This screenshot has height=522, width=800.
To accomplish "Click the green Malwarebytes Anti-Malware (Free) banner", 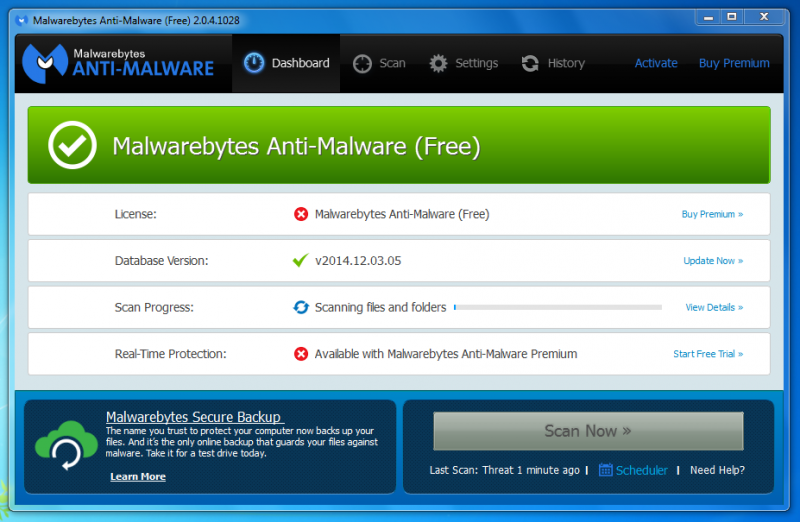I will [399, 145].
